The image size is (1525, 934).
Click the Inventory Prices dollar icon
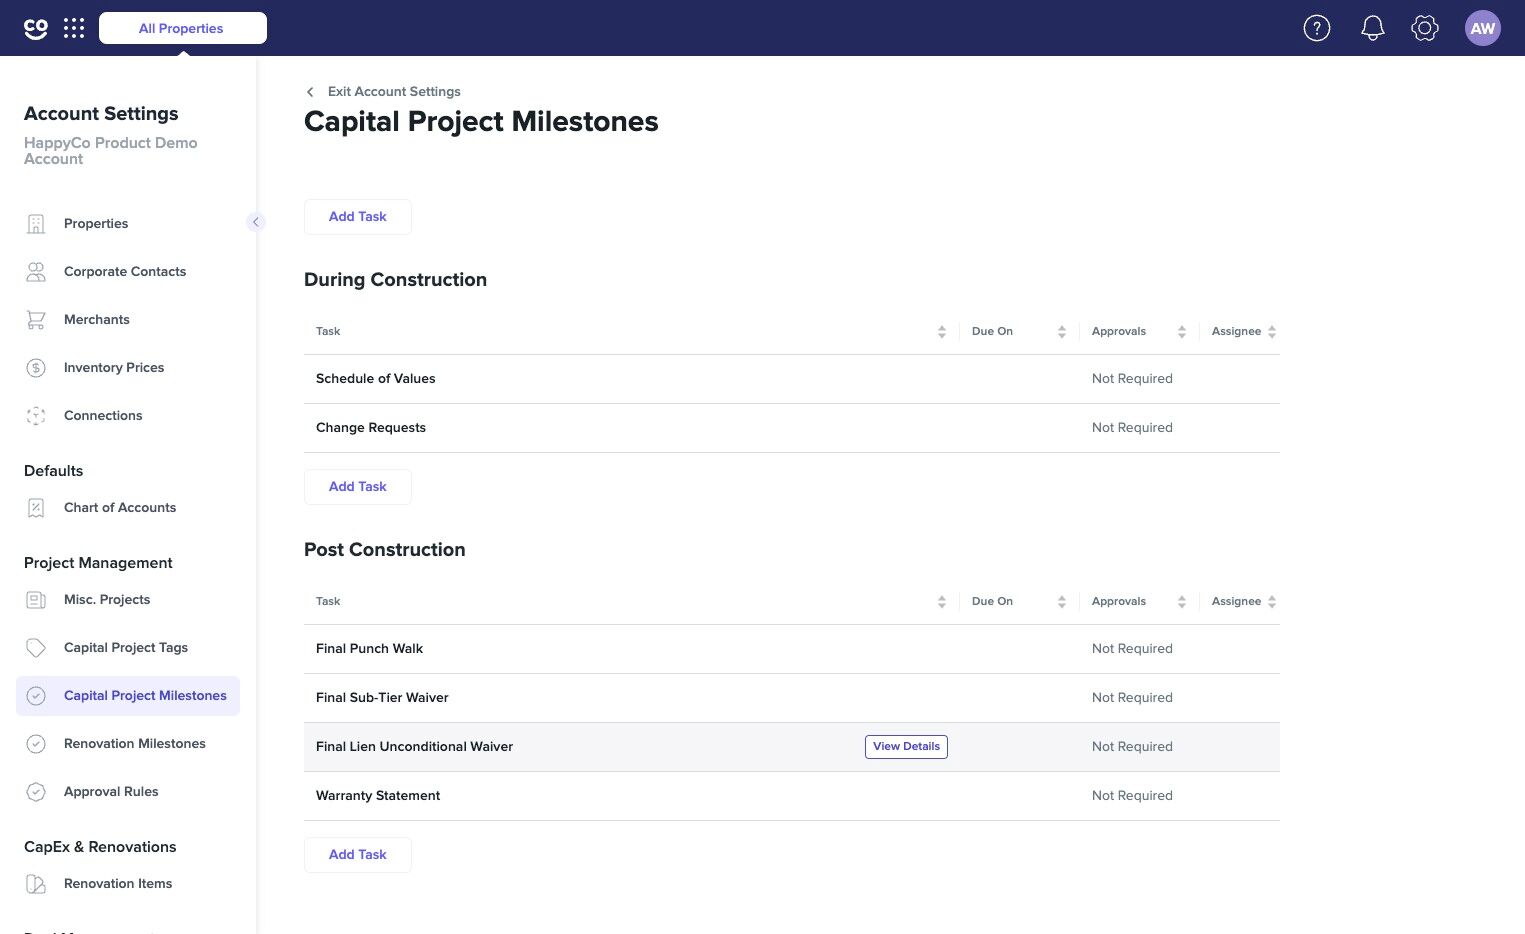(36, 368)
